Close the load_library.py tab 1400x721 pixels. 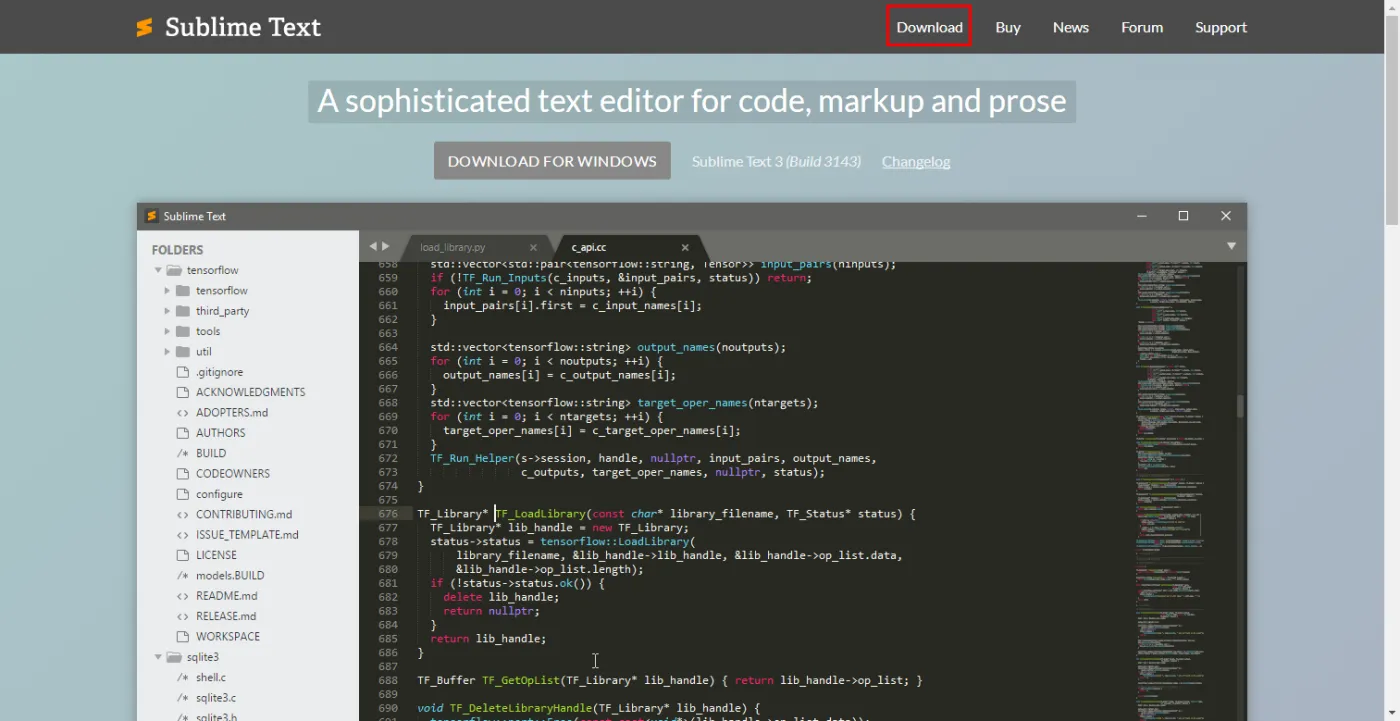(x=533, y=247)
